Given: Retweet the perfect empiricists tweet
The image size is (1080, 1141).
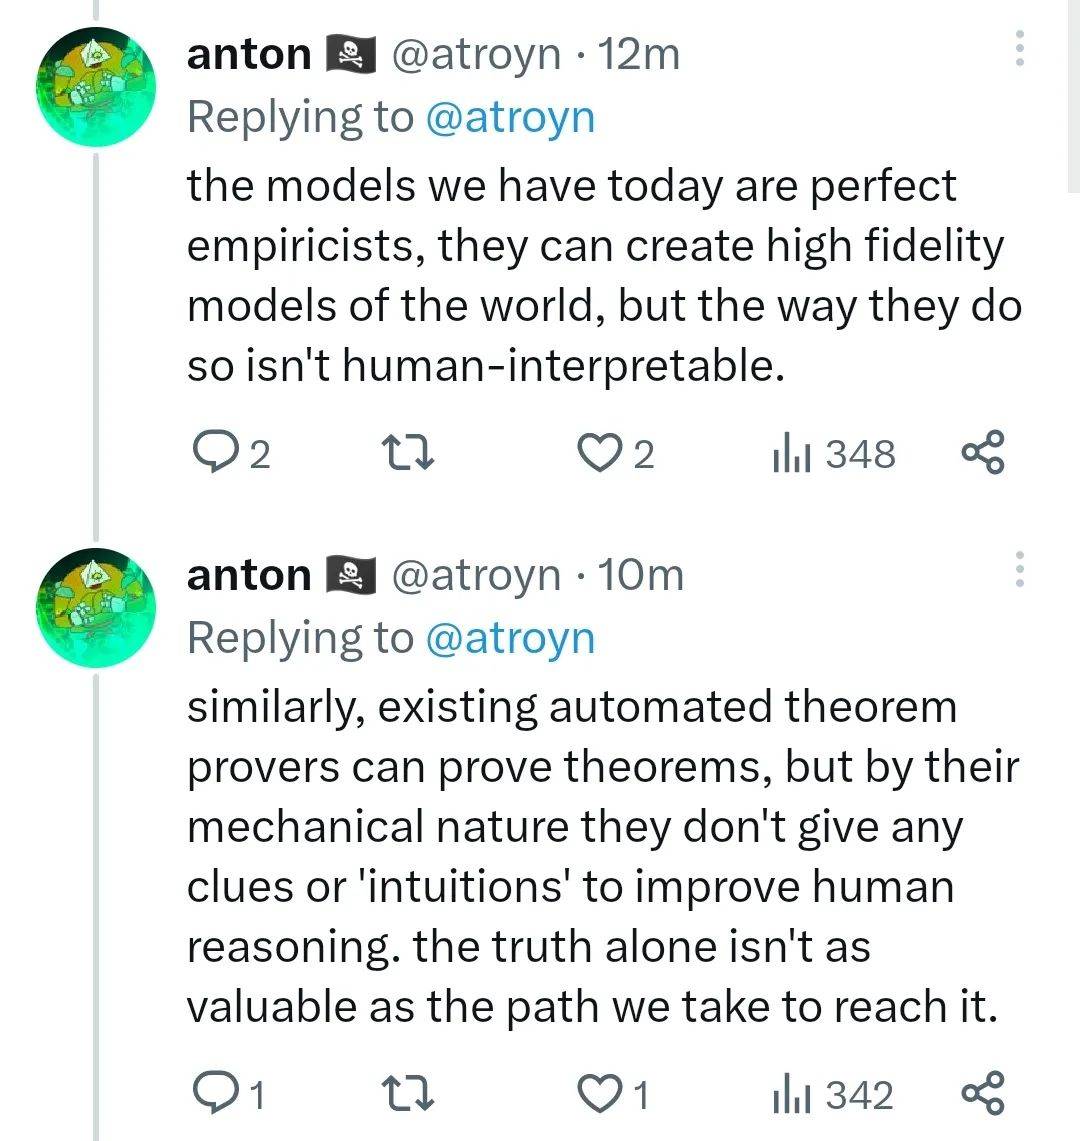Looking at the screenshot, I should pyautogui.click(x=409, y=455).
